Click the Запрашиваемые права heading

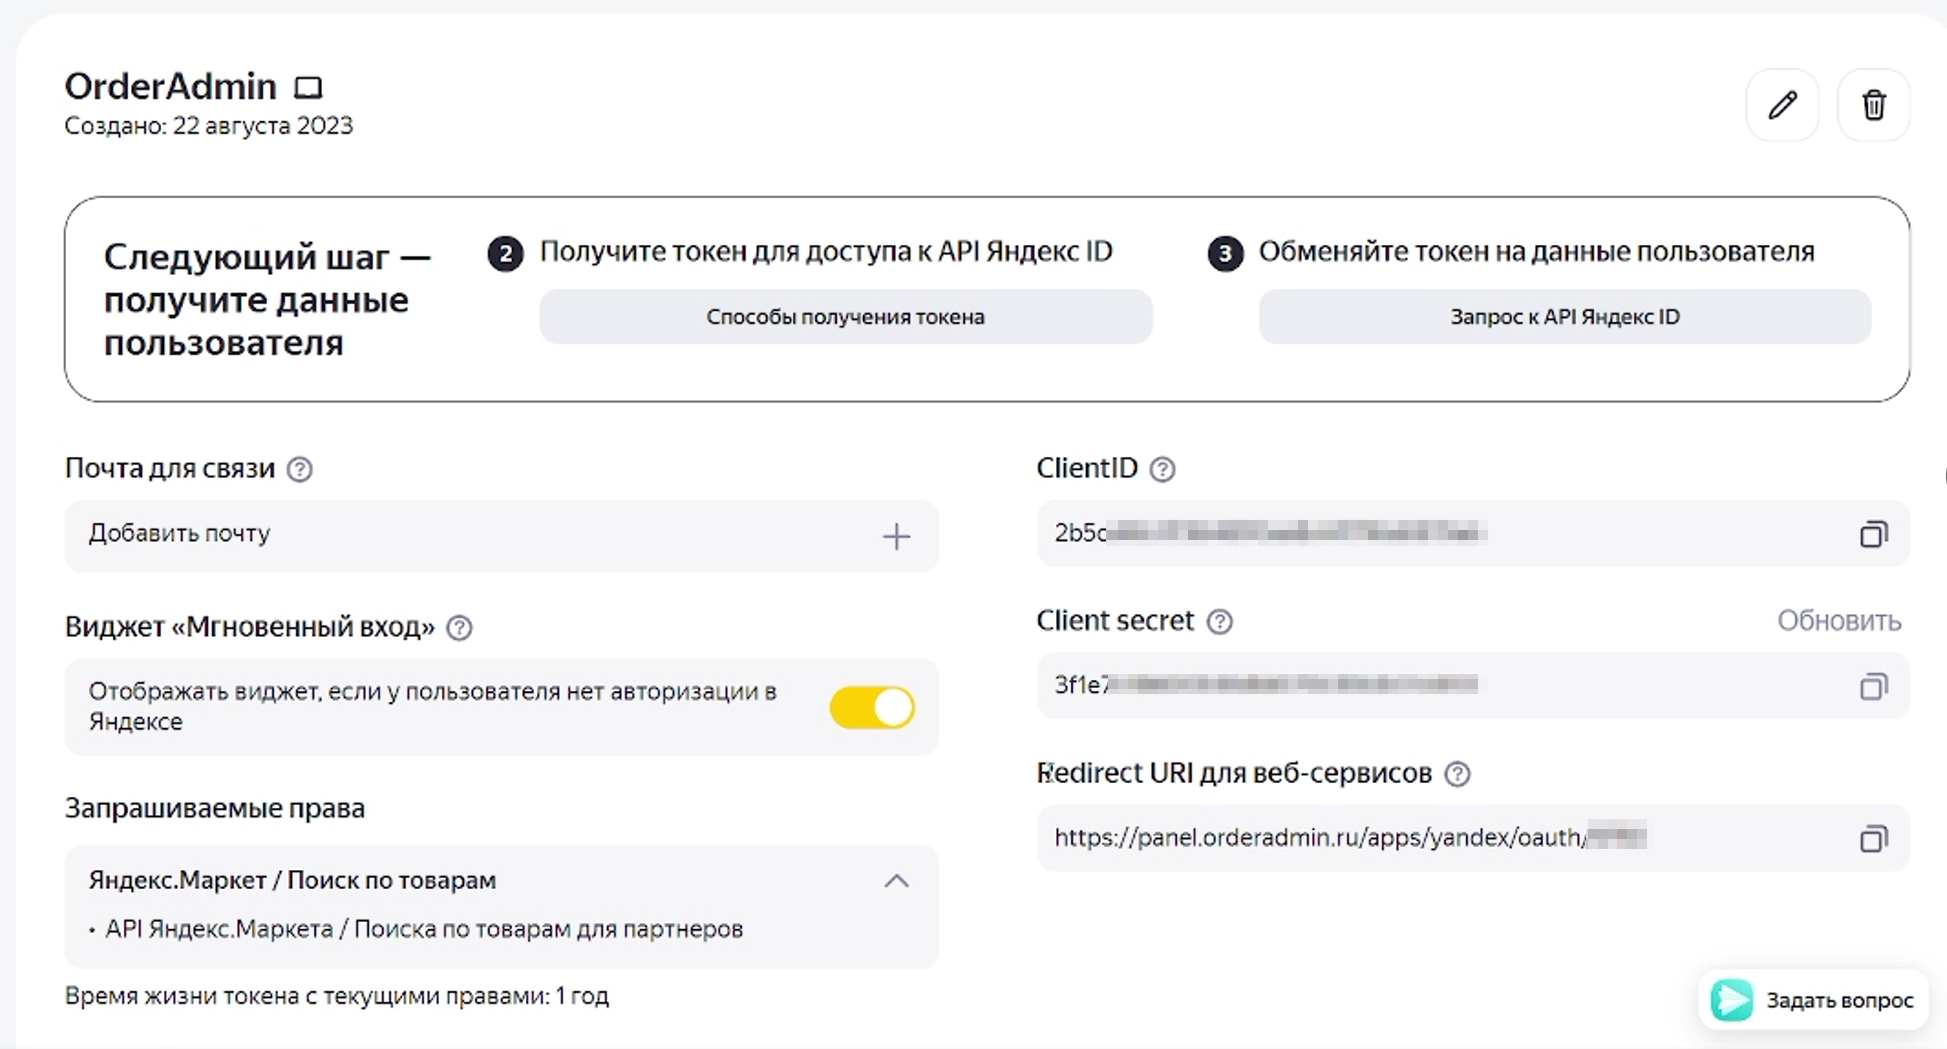point(215,808)
